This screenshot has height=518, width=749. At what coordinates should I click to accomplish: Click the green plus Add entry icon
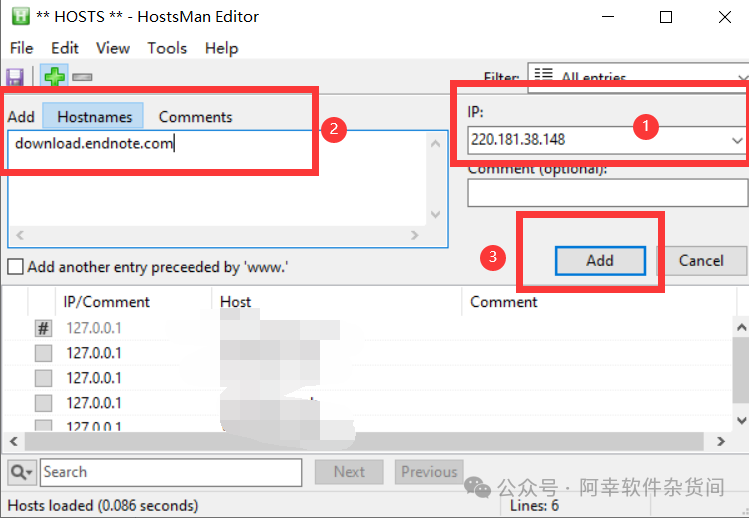pyautogui.click(x=53, y=77)
